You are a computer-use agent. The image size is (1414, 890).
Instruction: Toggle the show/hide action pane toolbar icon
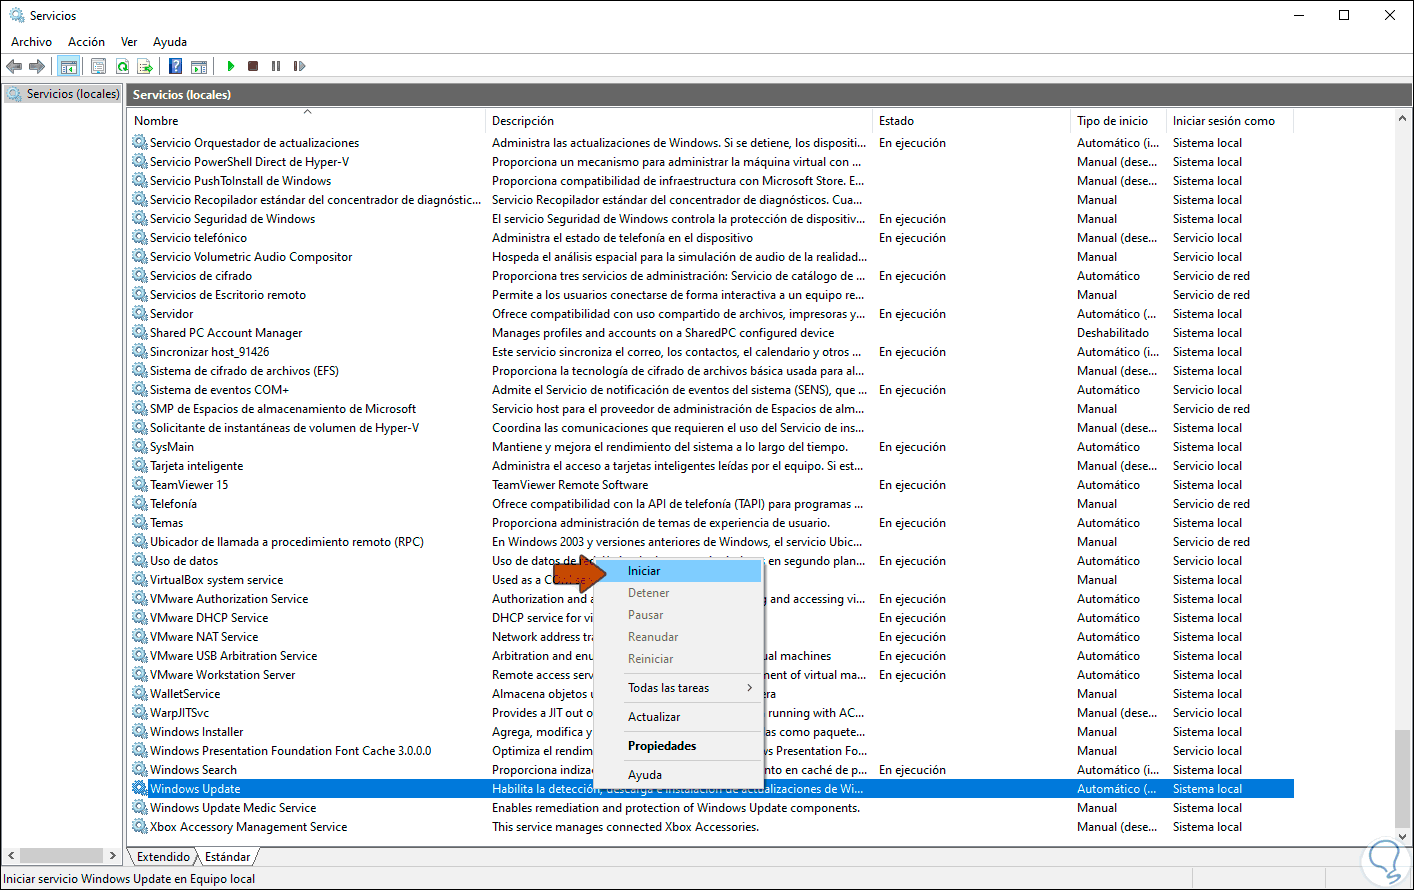coord(199,66)
